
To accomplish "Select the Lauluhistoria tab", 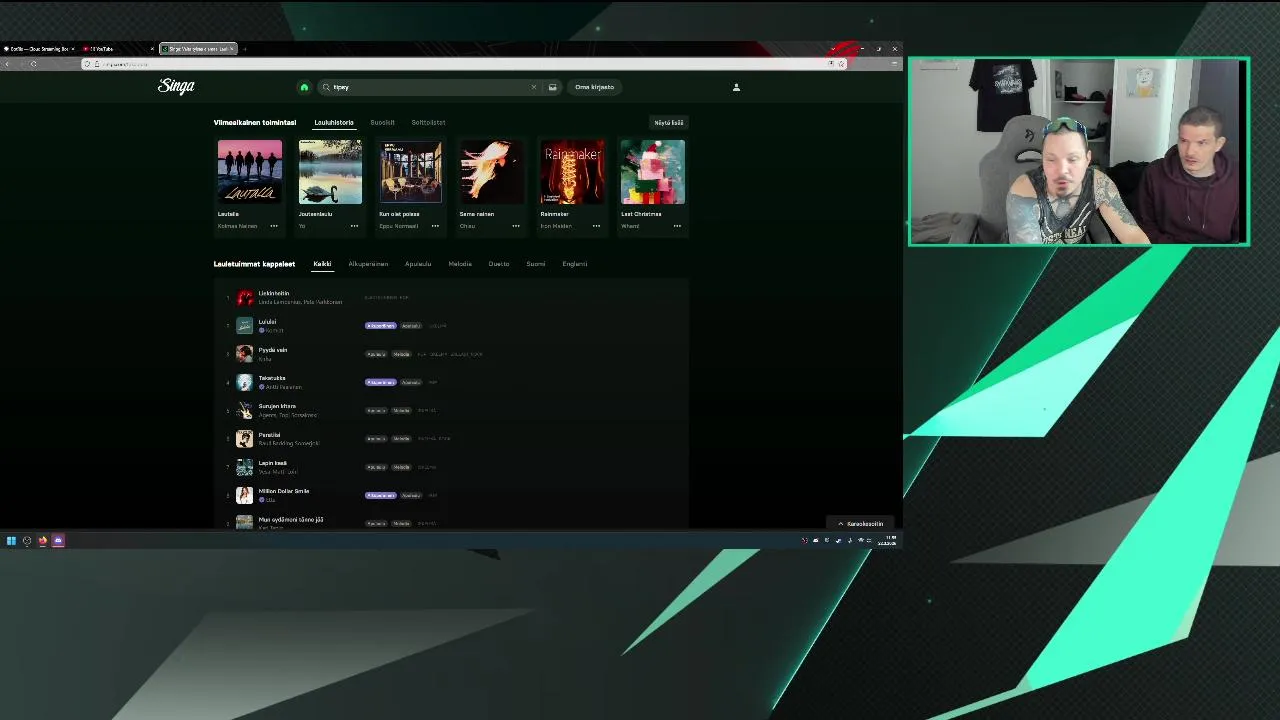I will 334,122.
